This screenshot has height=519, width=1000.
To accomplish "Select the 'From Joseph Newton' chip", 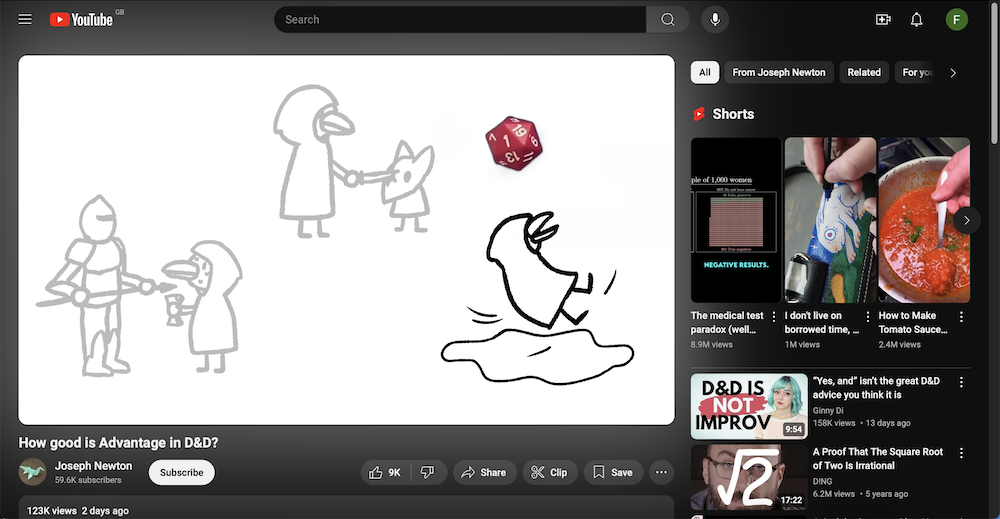I will click(778, 72).
